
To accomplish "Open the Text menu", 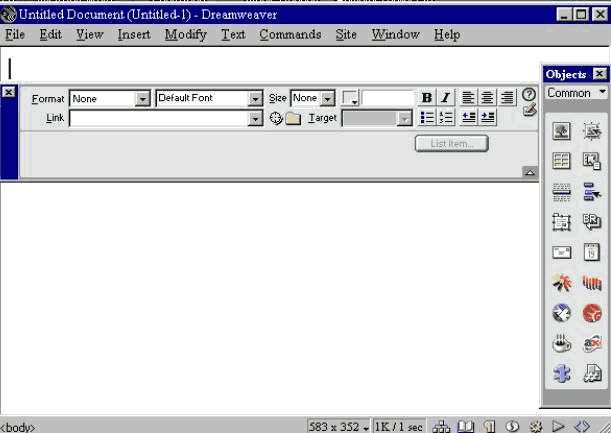I will click(233, 35).
